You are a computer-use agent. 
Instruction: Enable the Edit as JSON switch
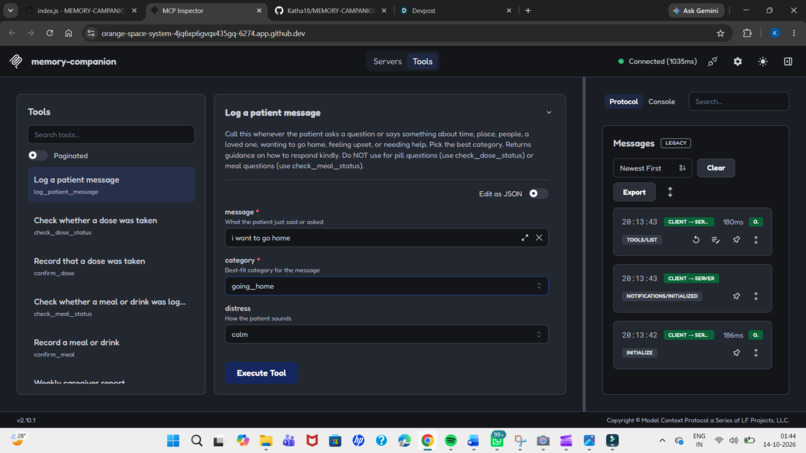click(x=538, y=193)
